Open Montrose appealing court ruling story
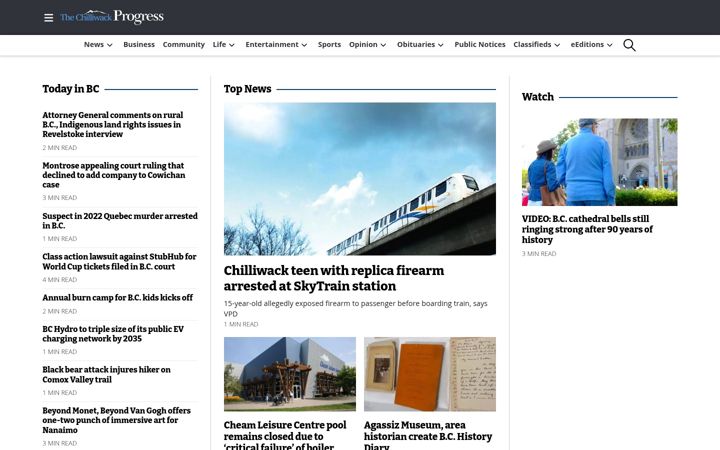720x450 pixels. tap(114, 175)
